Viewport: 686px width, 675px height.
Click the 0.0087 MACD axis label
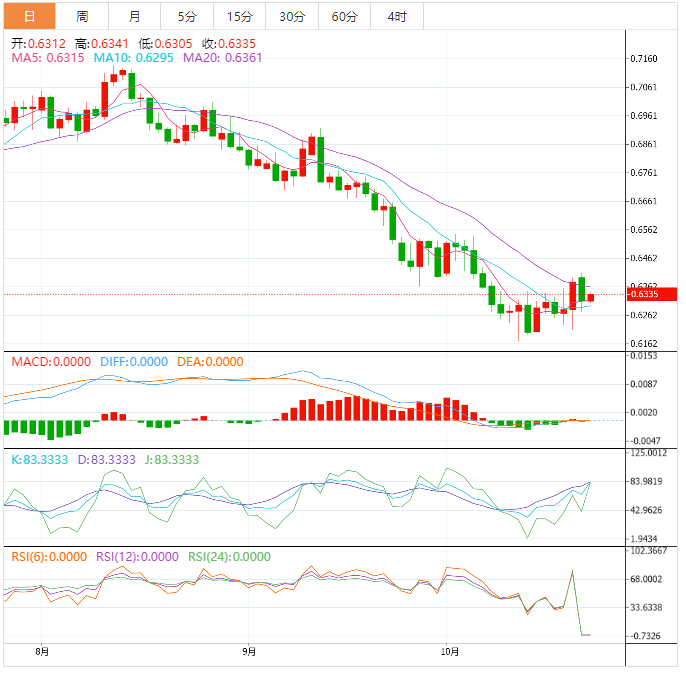coord(644,384)
